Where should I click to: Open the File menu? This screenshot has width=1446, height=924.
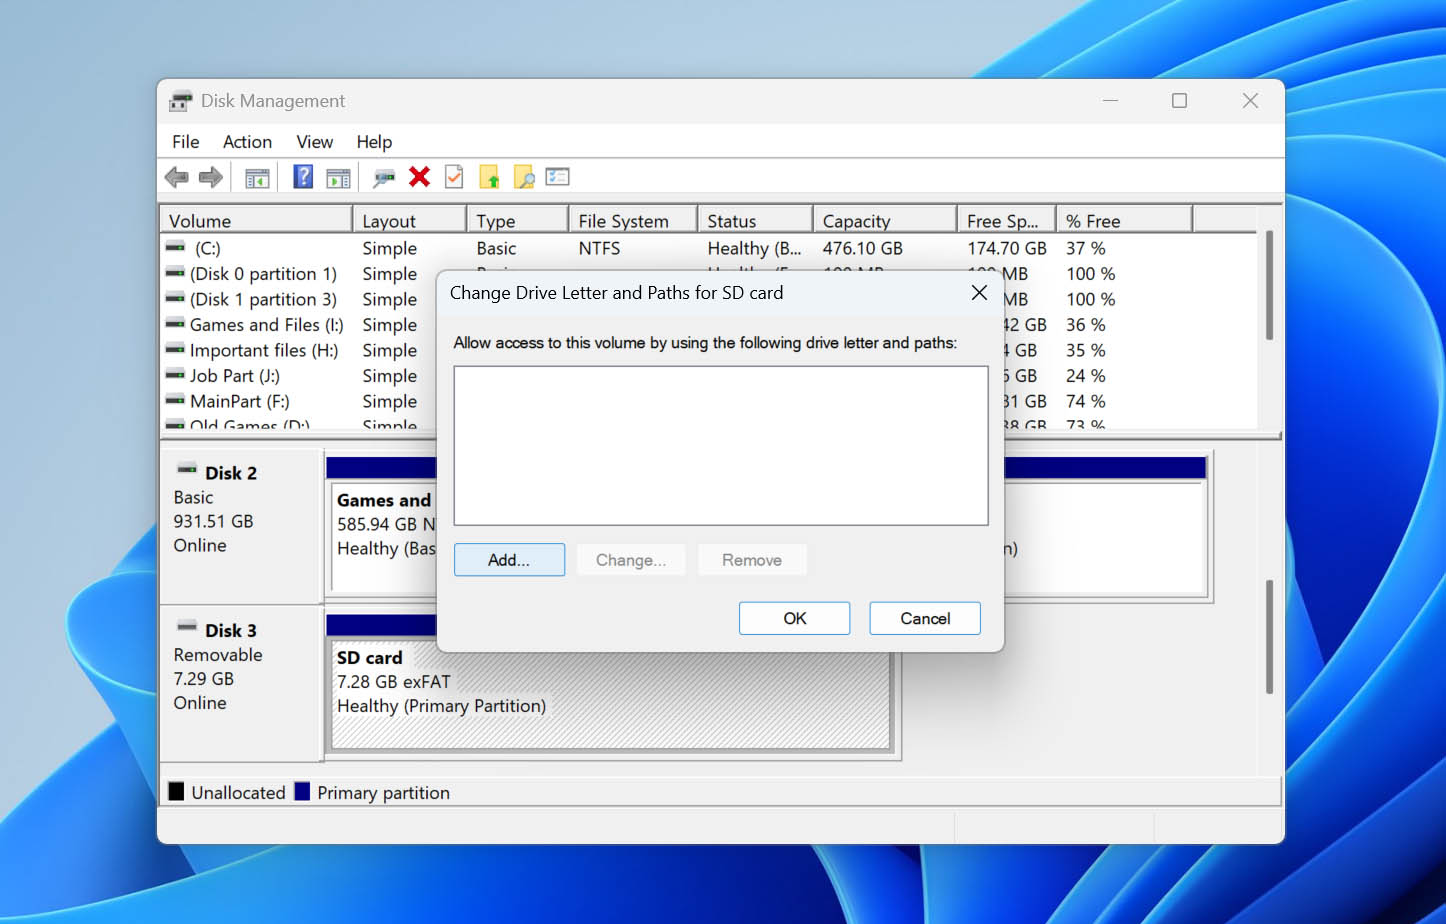(186, 142)
